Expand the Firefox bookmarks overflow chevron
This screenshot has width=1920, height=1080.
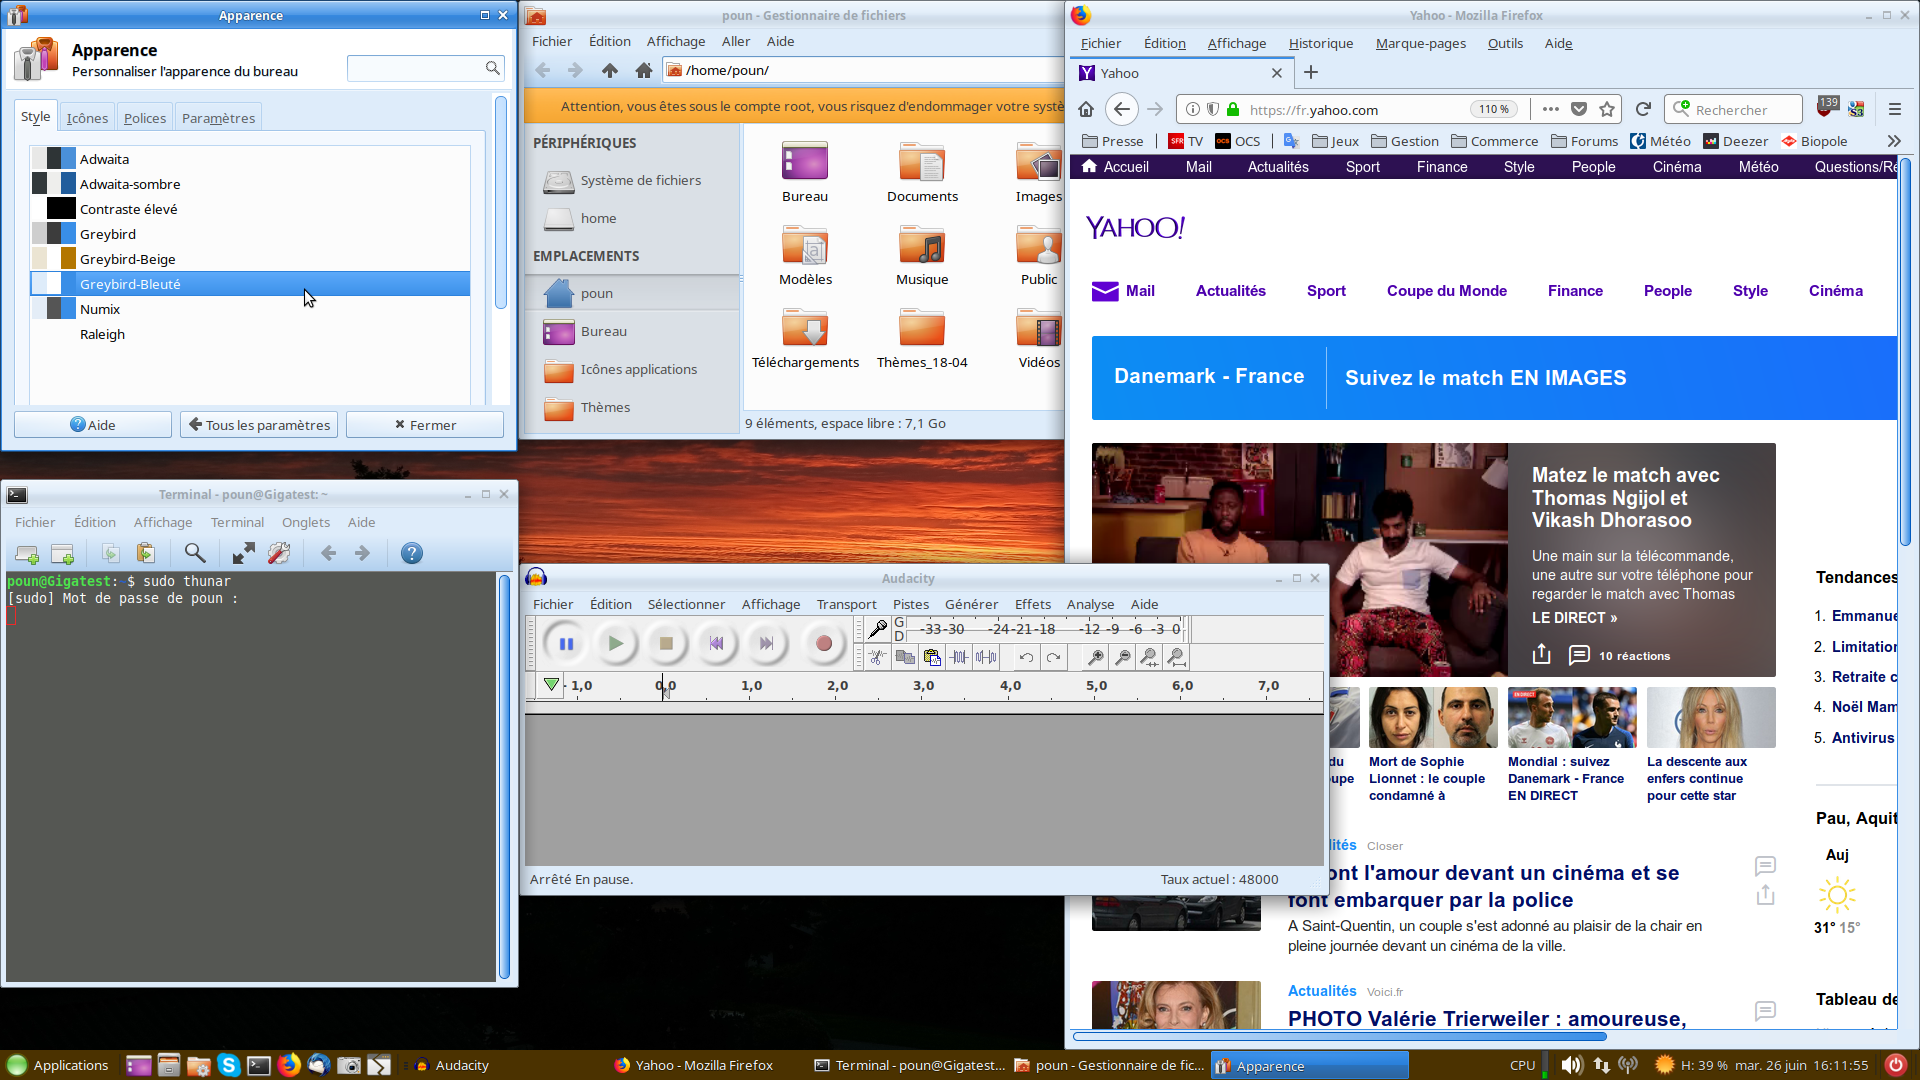pos(1893,141)
